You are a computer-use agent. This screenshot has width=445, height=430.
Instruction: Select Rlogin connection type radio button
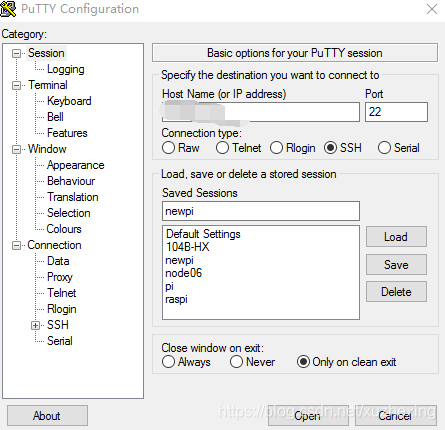(x=276, y=148)
